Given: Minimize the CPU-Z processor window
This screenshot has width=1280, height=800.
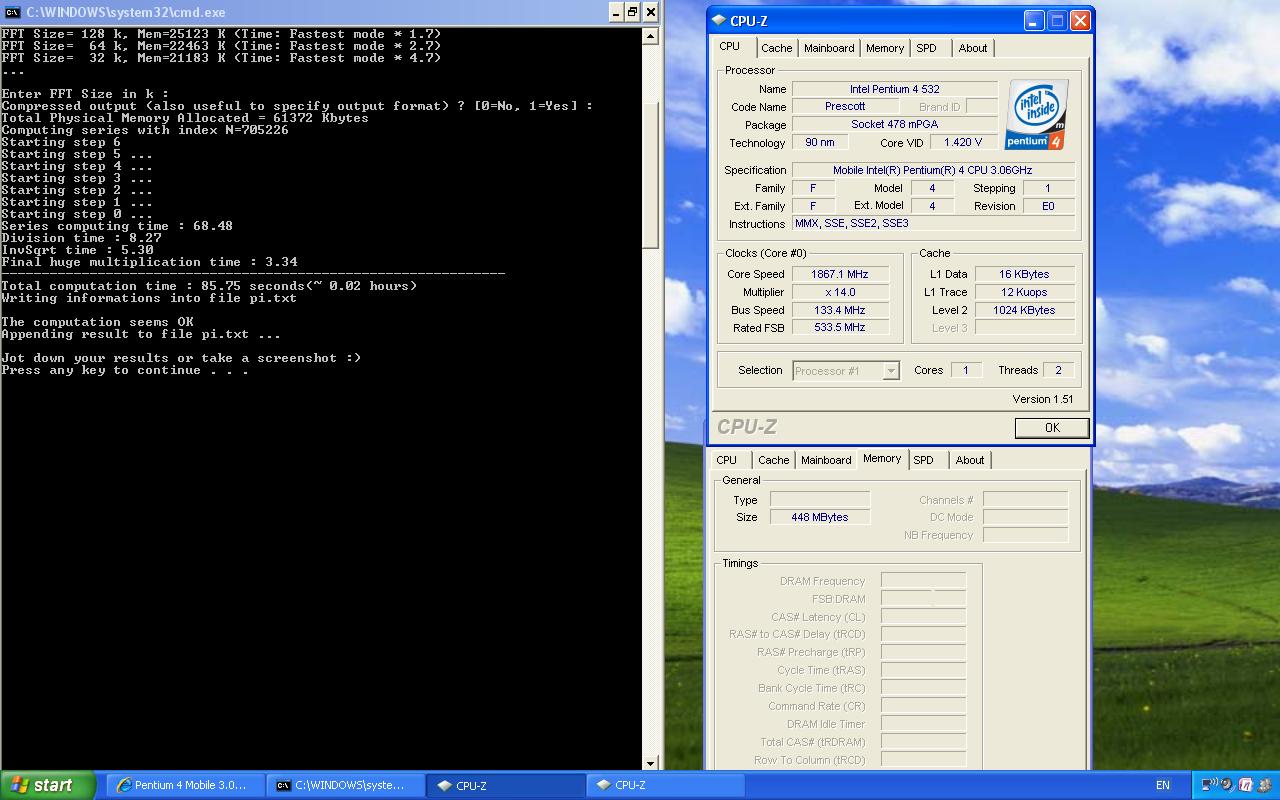Looking at the screenshot, I should point(1035,20).
